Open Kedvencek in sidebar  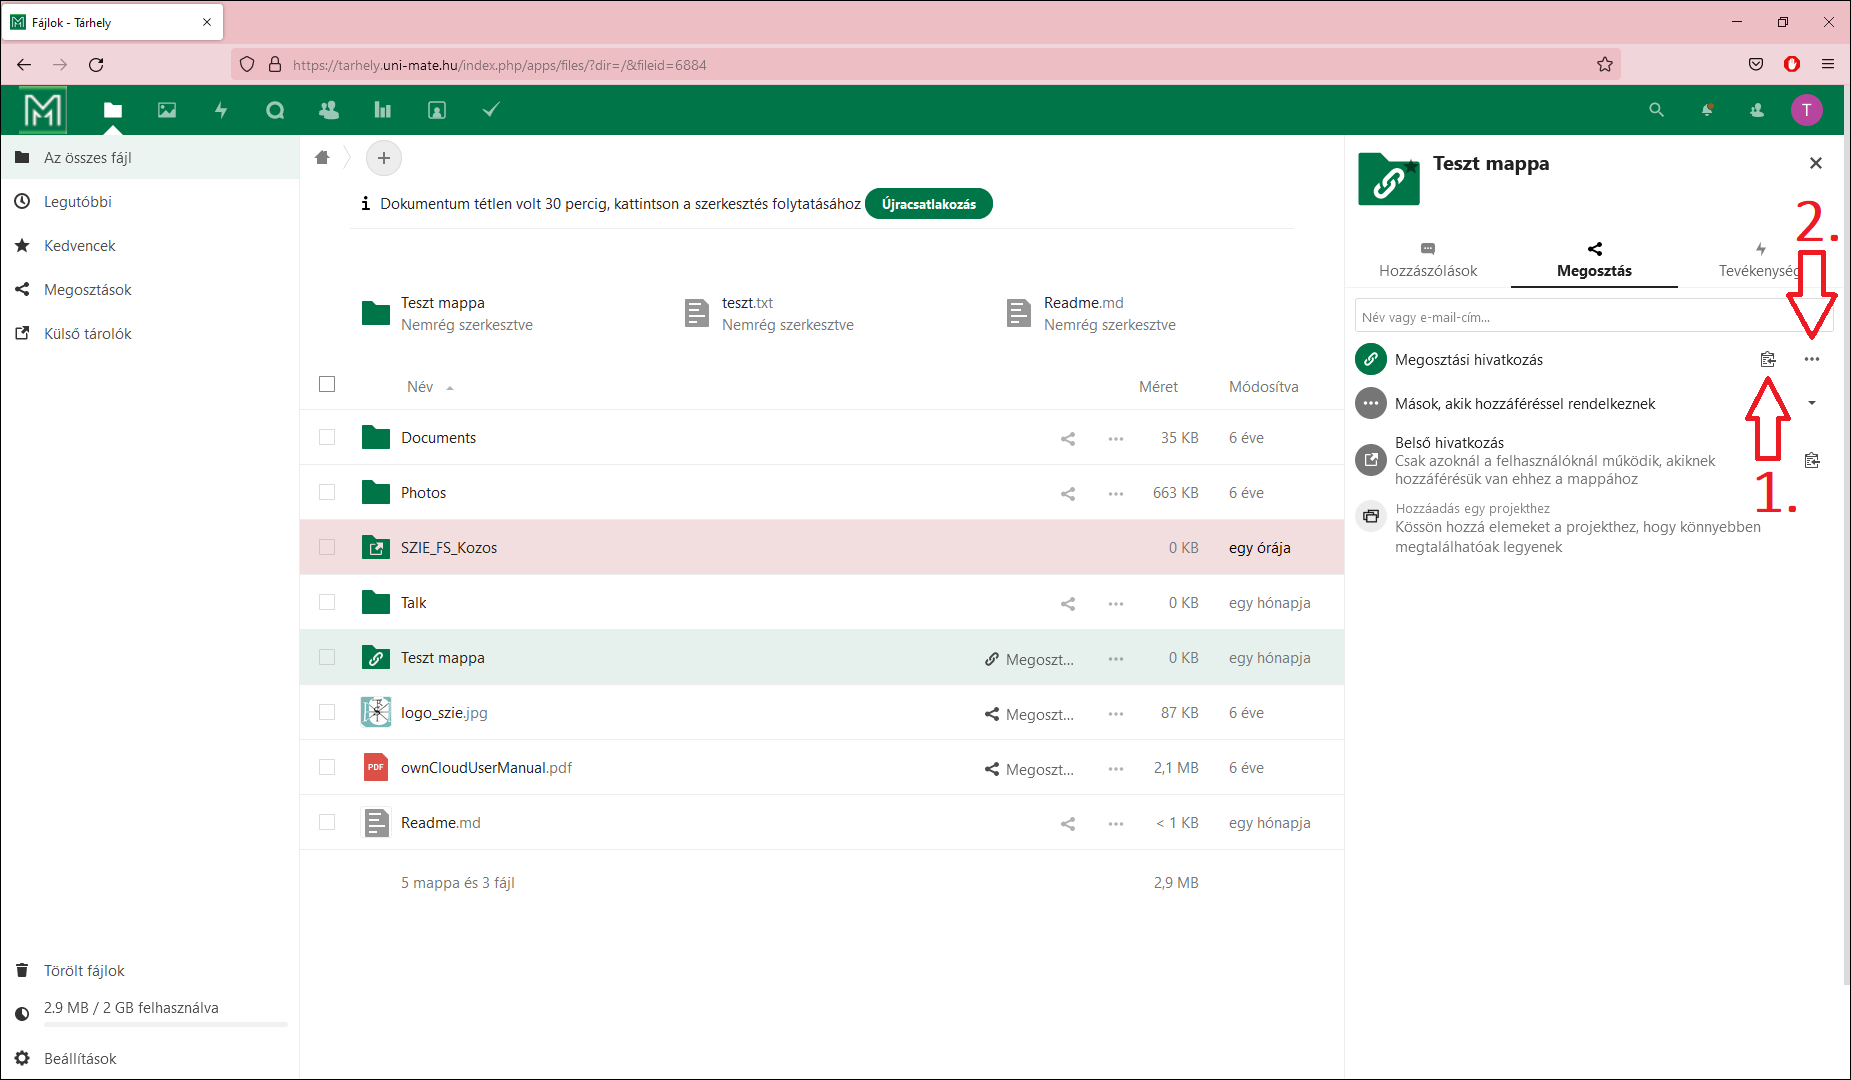click(x=150, y=246)
